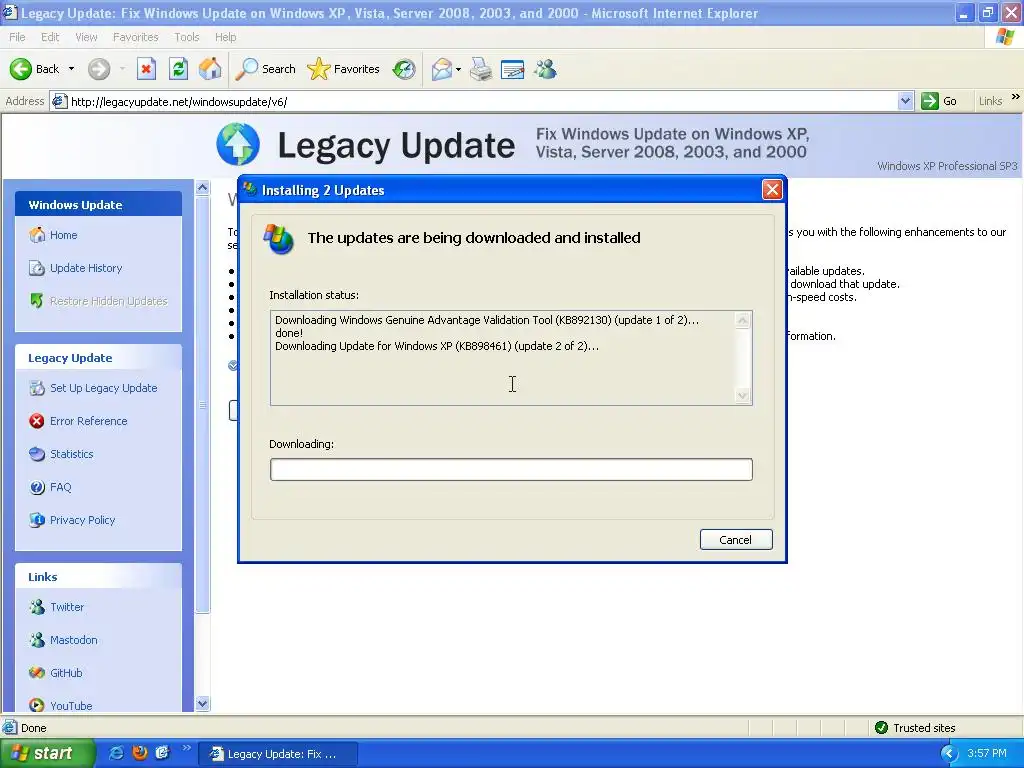Open the Twitter link
The image size is (1024, 768).
click(x=67, y=607)
